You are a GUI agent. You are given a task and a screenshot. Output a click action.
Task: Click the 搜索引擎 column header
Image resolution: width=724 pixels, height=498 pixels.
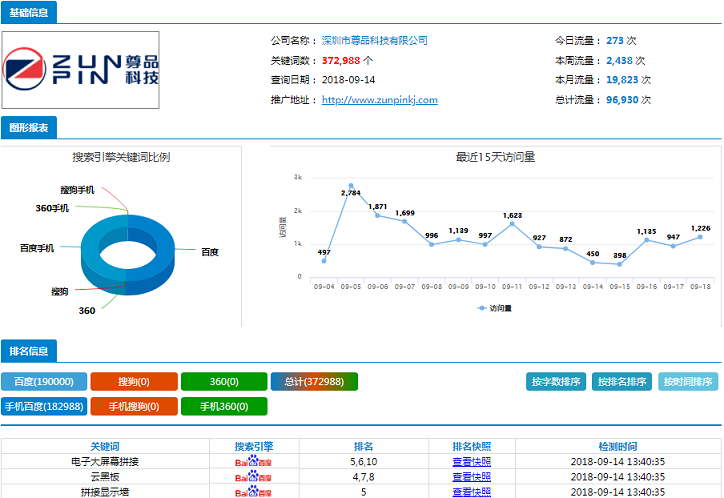(254, 446)
